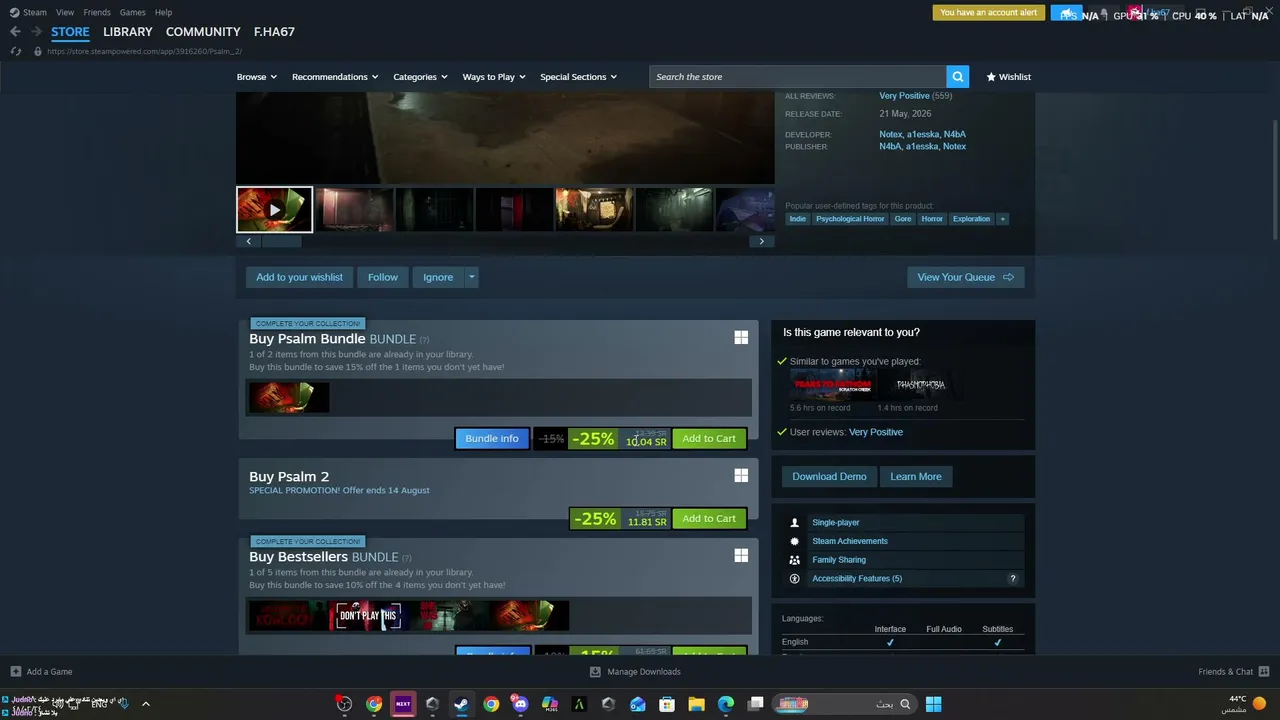Reload the store page with the refresh icon

pyautogui.click(x=16, y=51)
